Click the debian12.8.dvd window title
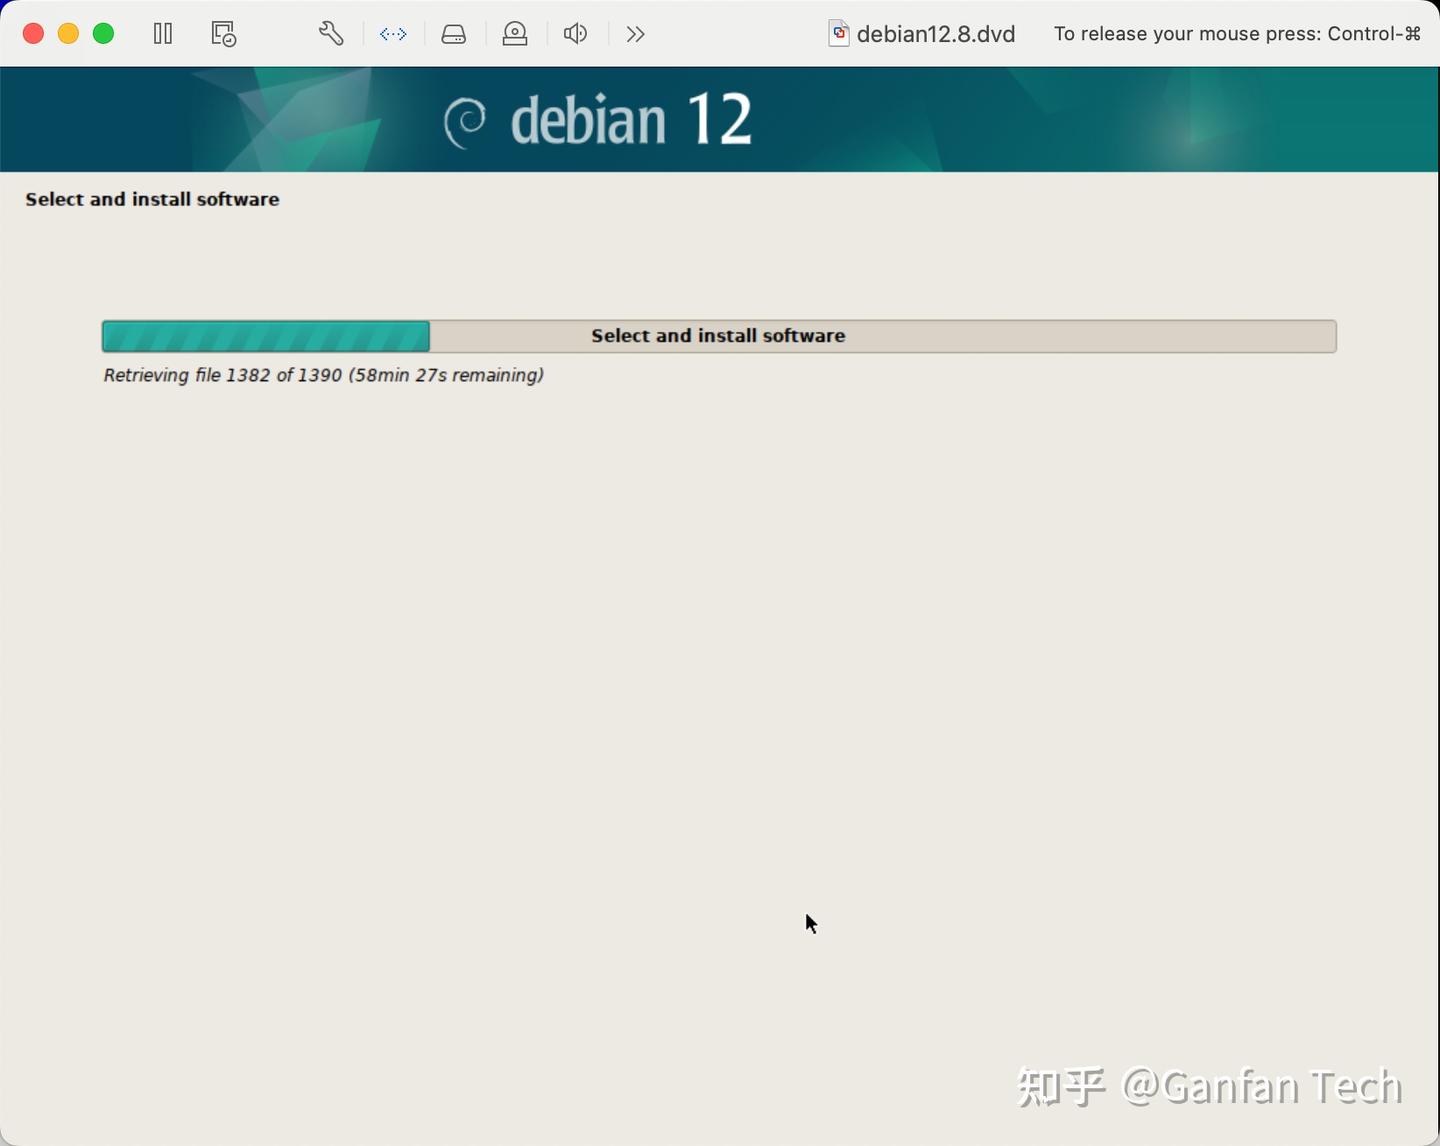The height and width of the screenshot is (1146, 1440). (934, 33)
